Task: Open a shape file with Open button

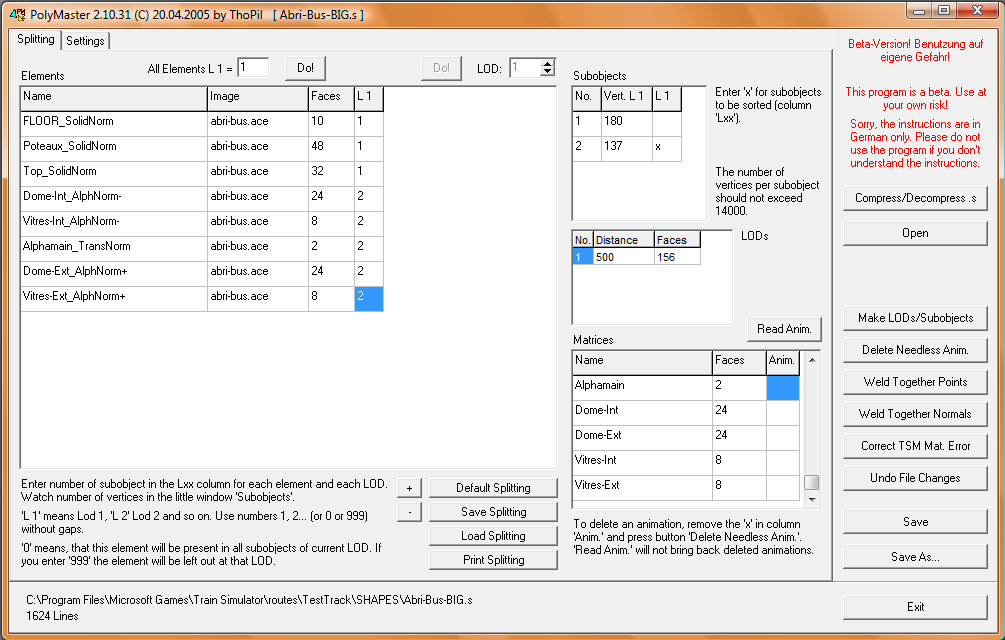Action: (915, 233)
